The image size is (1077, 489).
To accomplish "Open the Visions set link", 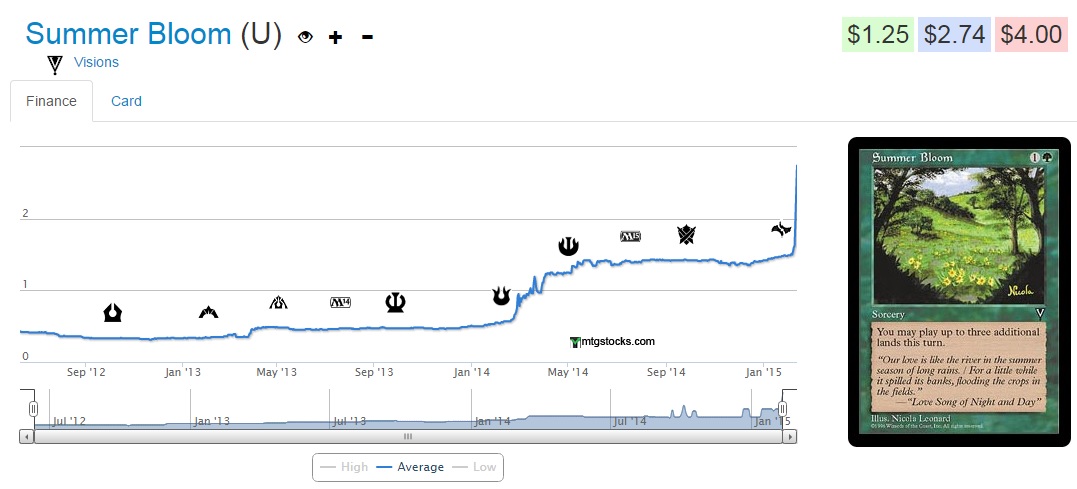I will 96,62.
